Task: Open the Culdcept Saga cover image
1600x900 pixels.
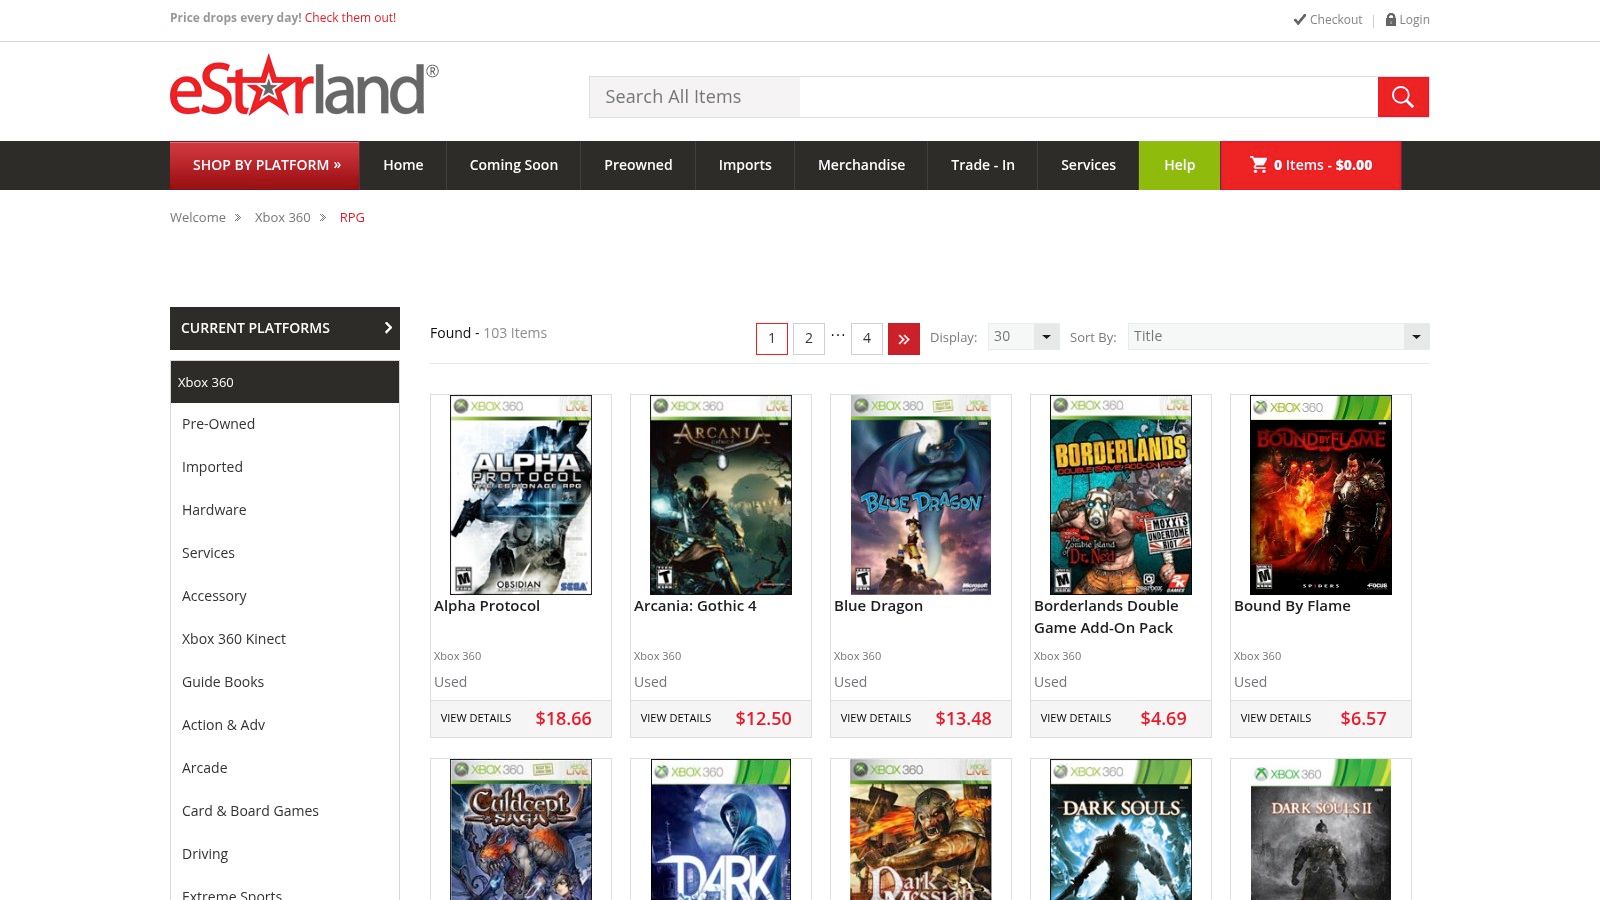Action: click(521, 830)
